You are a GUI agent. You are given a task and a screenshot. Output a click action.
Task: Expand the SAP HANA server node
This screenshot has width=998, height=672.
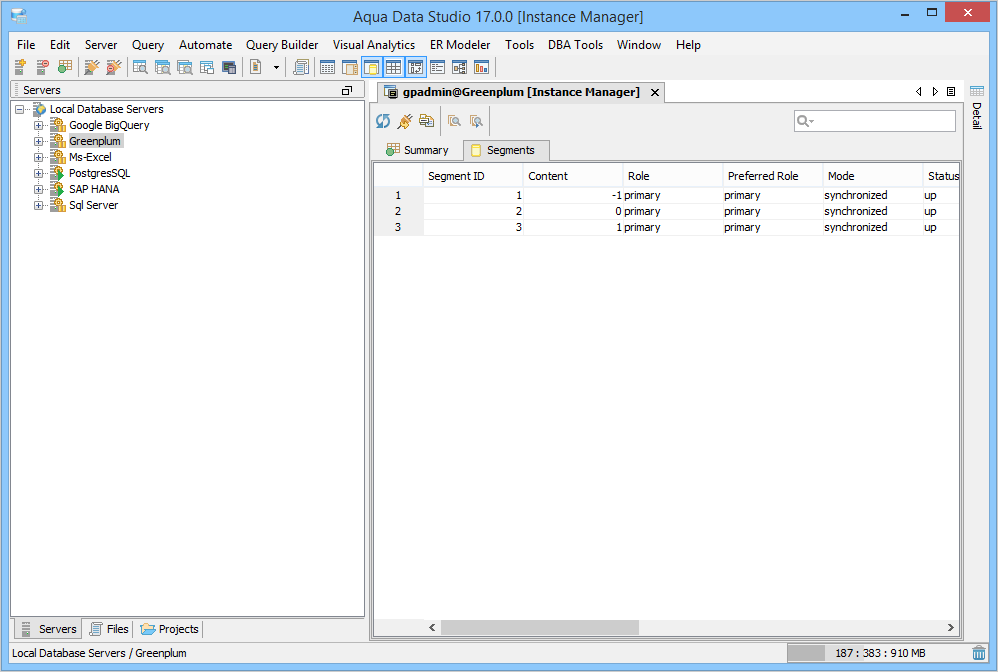pyautogui.click(x=39, y=189)
